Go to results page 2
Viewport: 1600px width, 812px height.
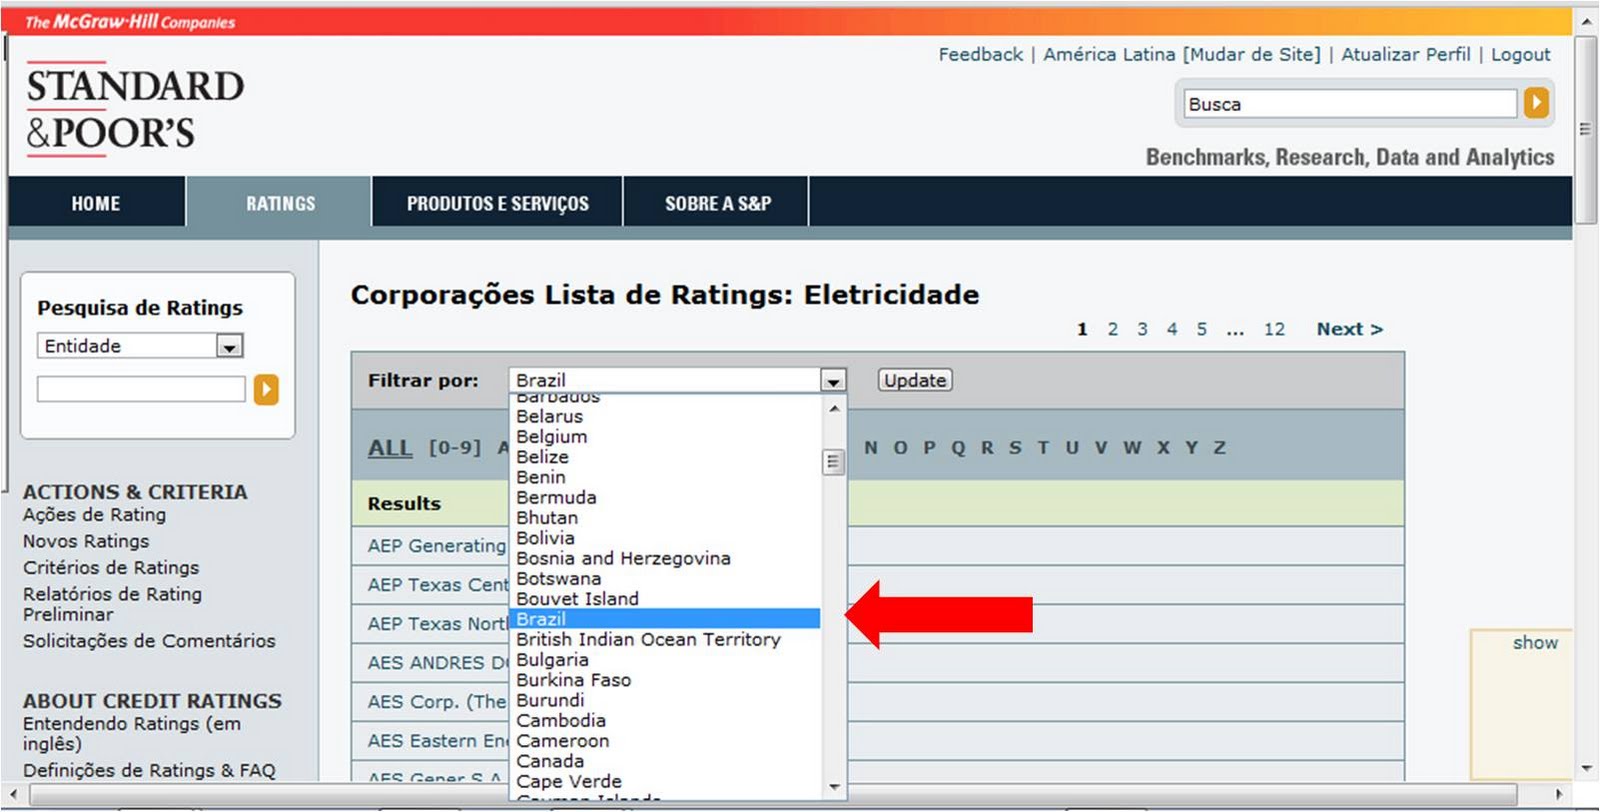click(x=1112, y=329)
